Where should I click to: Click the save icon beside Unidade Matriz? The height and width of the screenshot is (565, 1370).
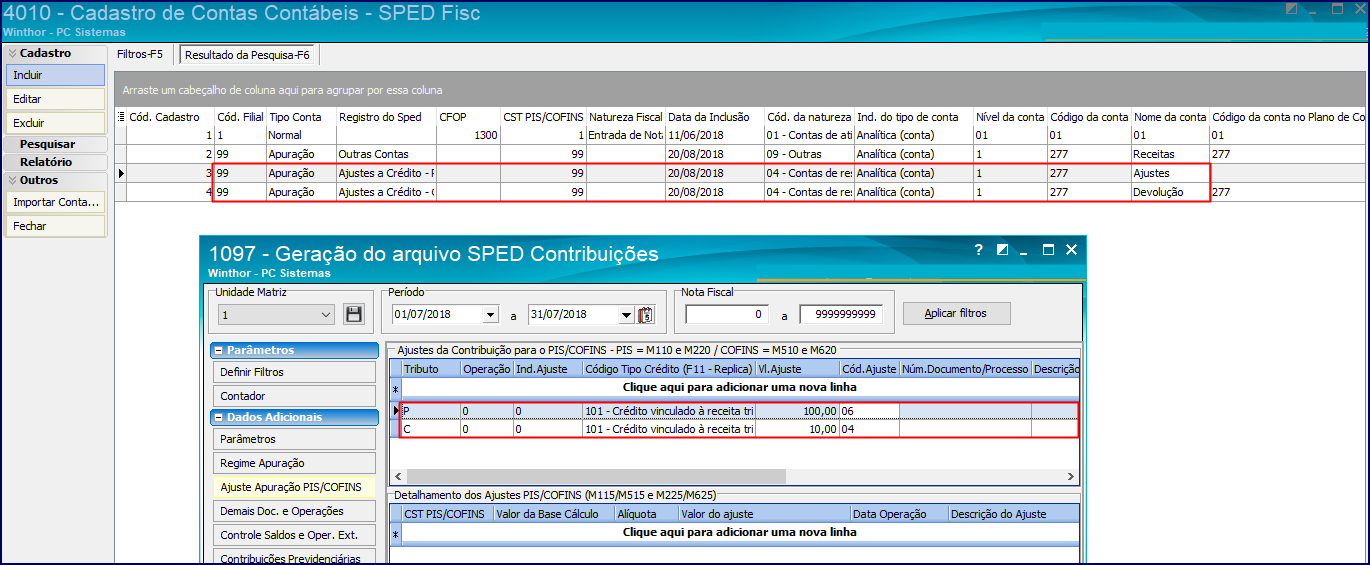353,314
